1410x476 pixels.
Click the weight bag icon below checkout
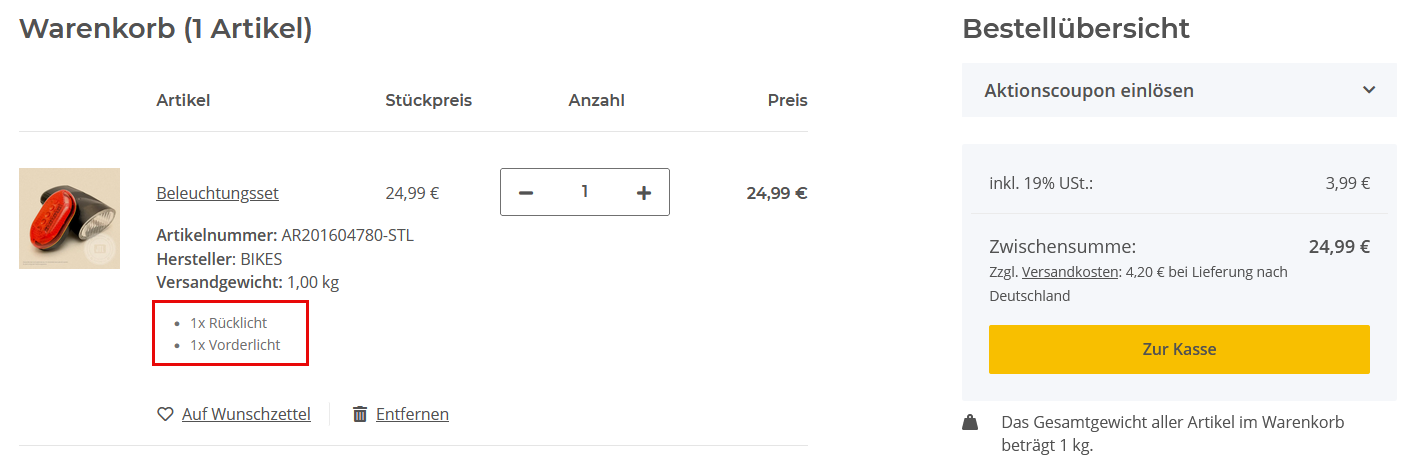pyautogui.click(x=970, y=423)
